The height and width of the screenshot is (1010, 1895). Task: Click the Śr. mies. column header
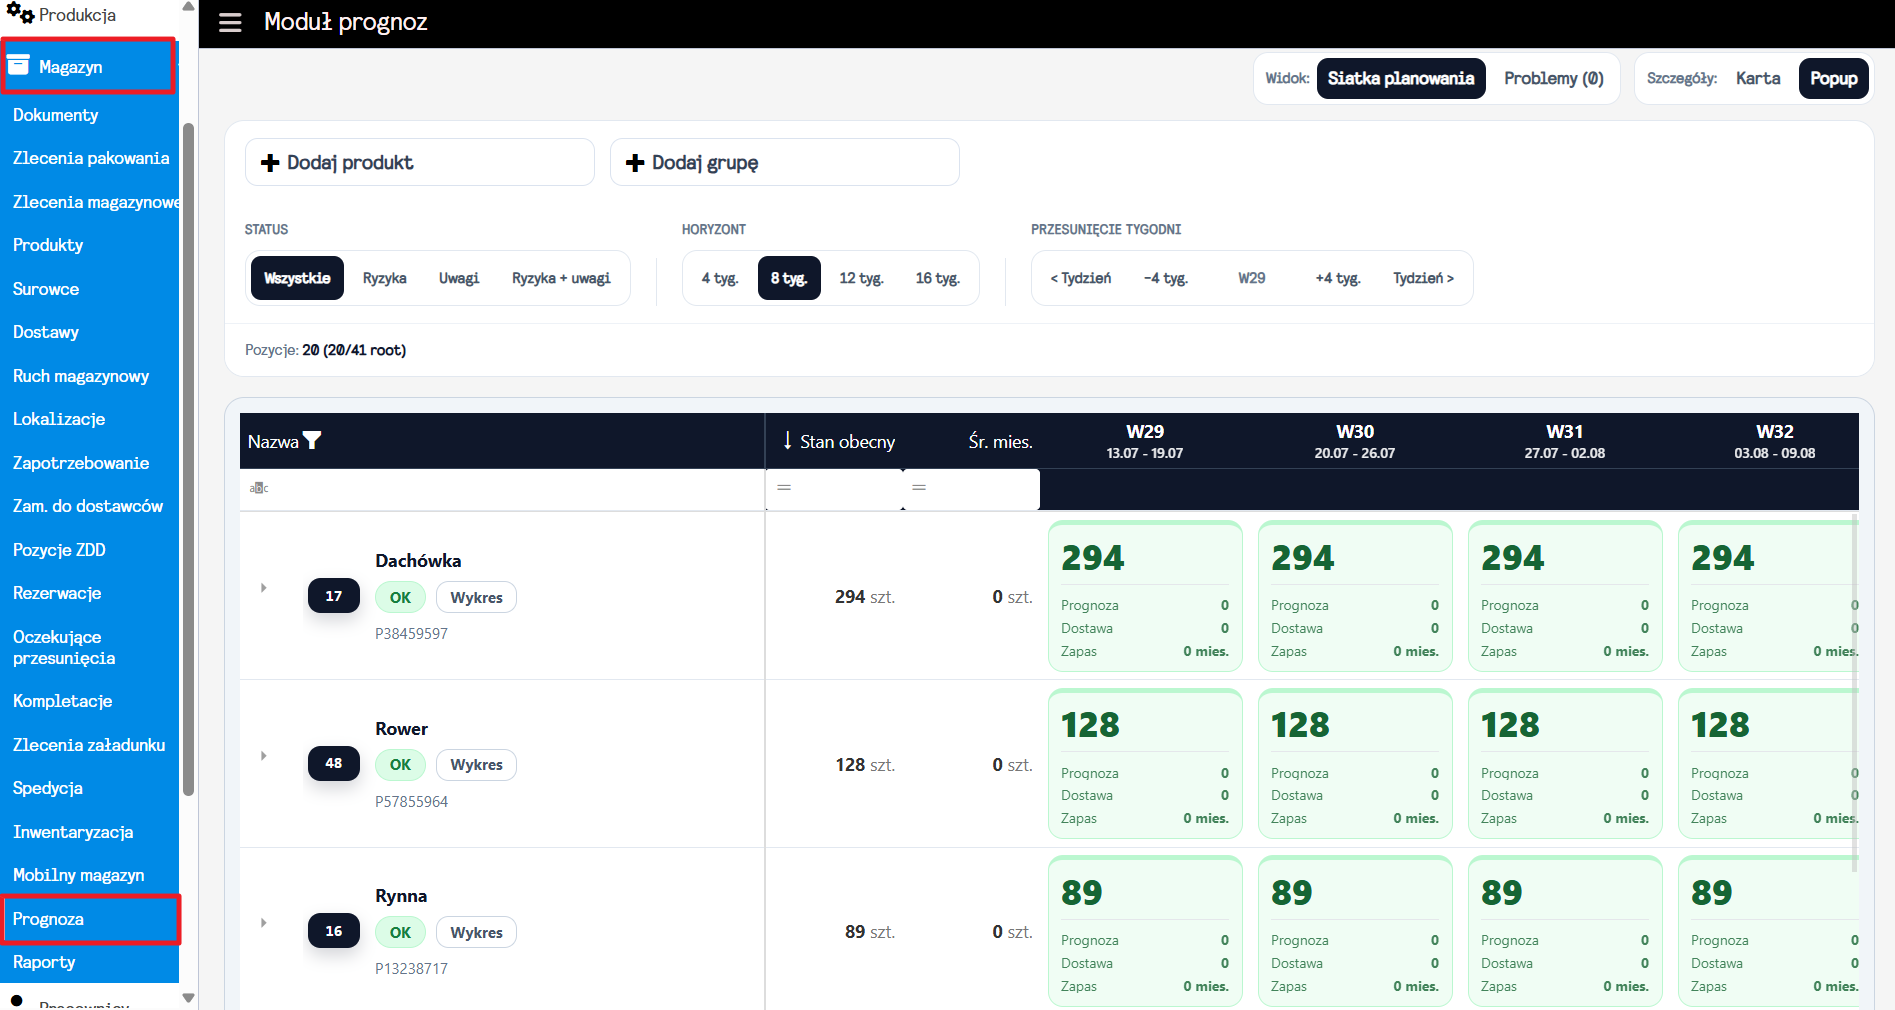1000,441
